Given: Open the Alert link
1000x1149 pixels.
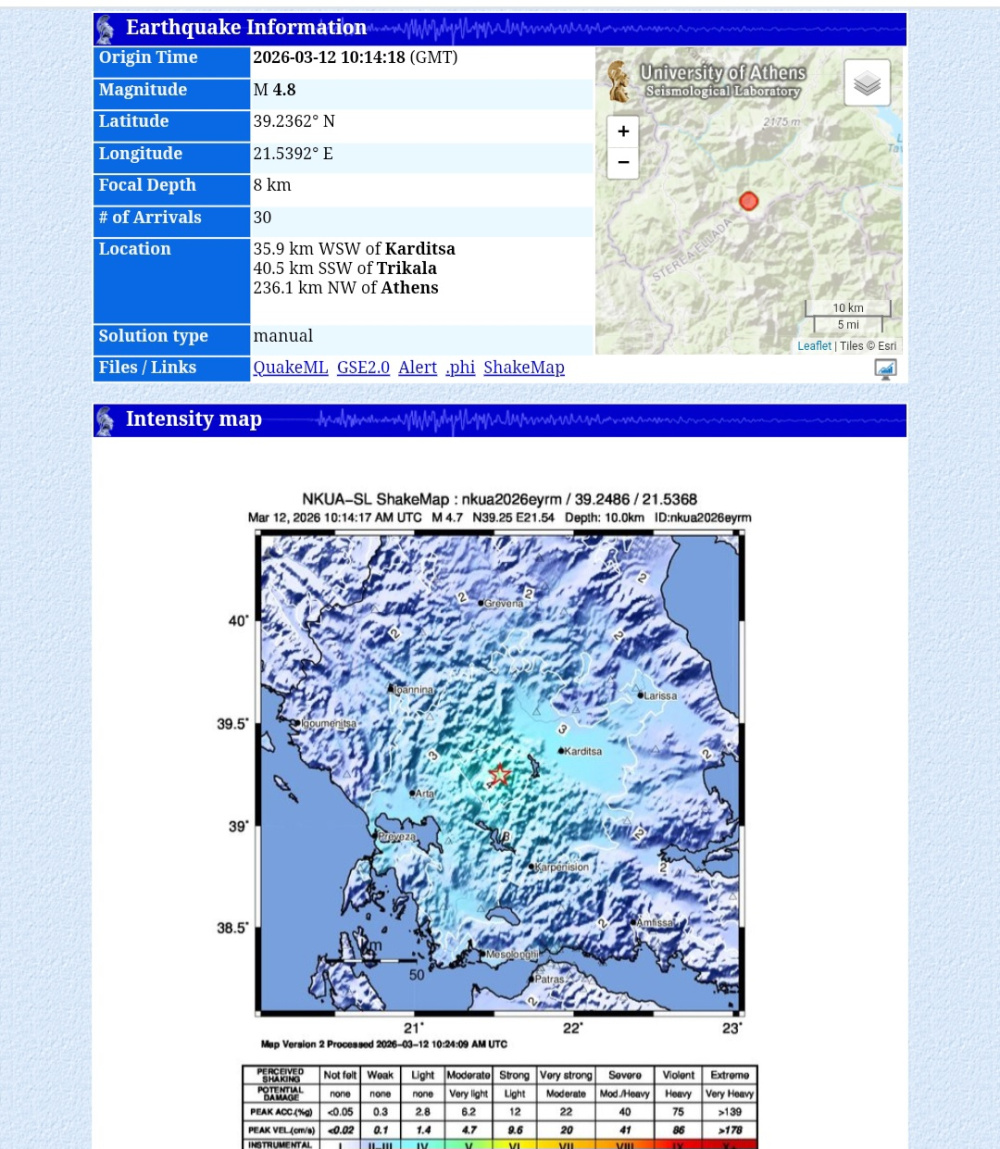Looking at the screenshot, I should click(417, 368).
